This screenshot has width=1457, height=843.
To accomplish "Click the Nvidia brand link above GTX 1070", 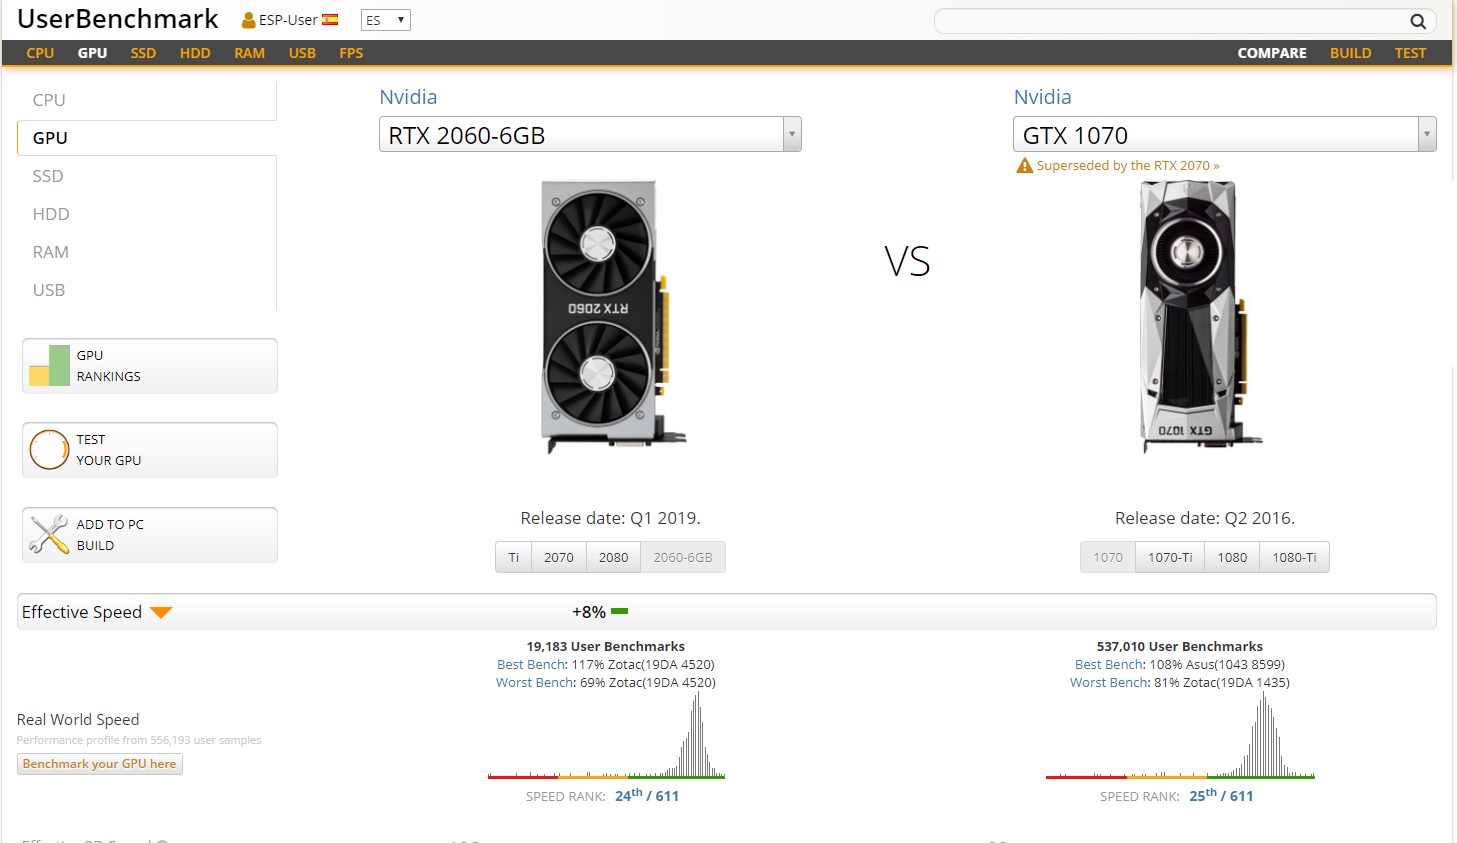I will click(1043, 97).
